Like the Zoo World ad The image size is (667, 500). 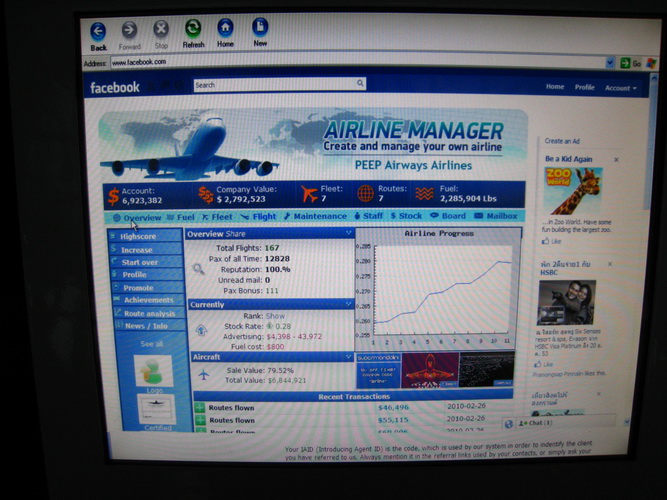(551, 241)
